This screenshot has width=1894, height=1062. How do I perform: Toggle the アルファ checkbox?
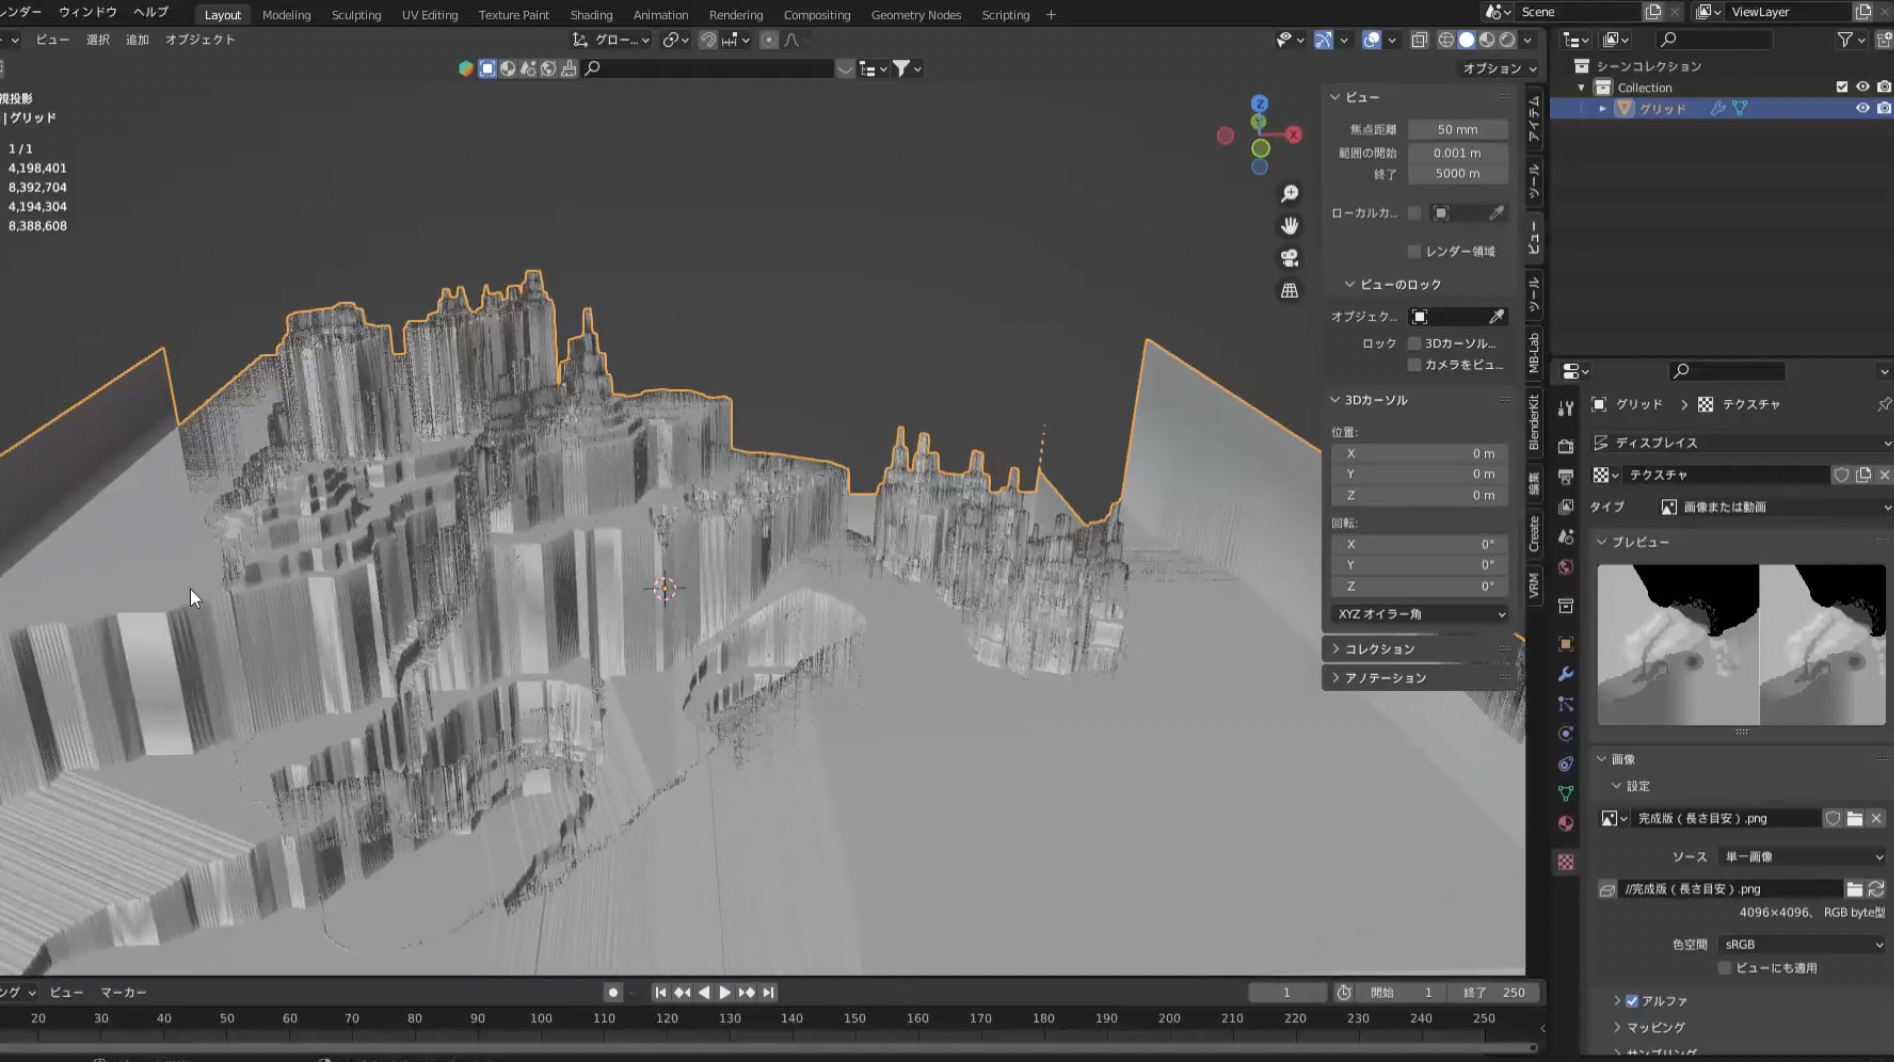tap(1632, 1001)
